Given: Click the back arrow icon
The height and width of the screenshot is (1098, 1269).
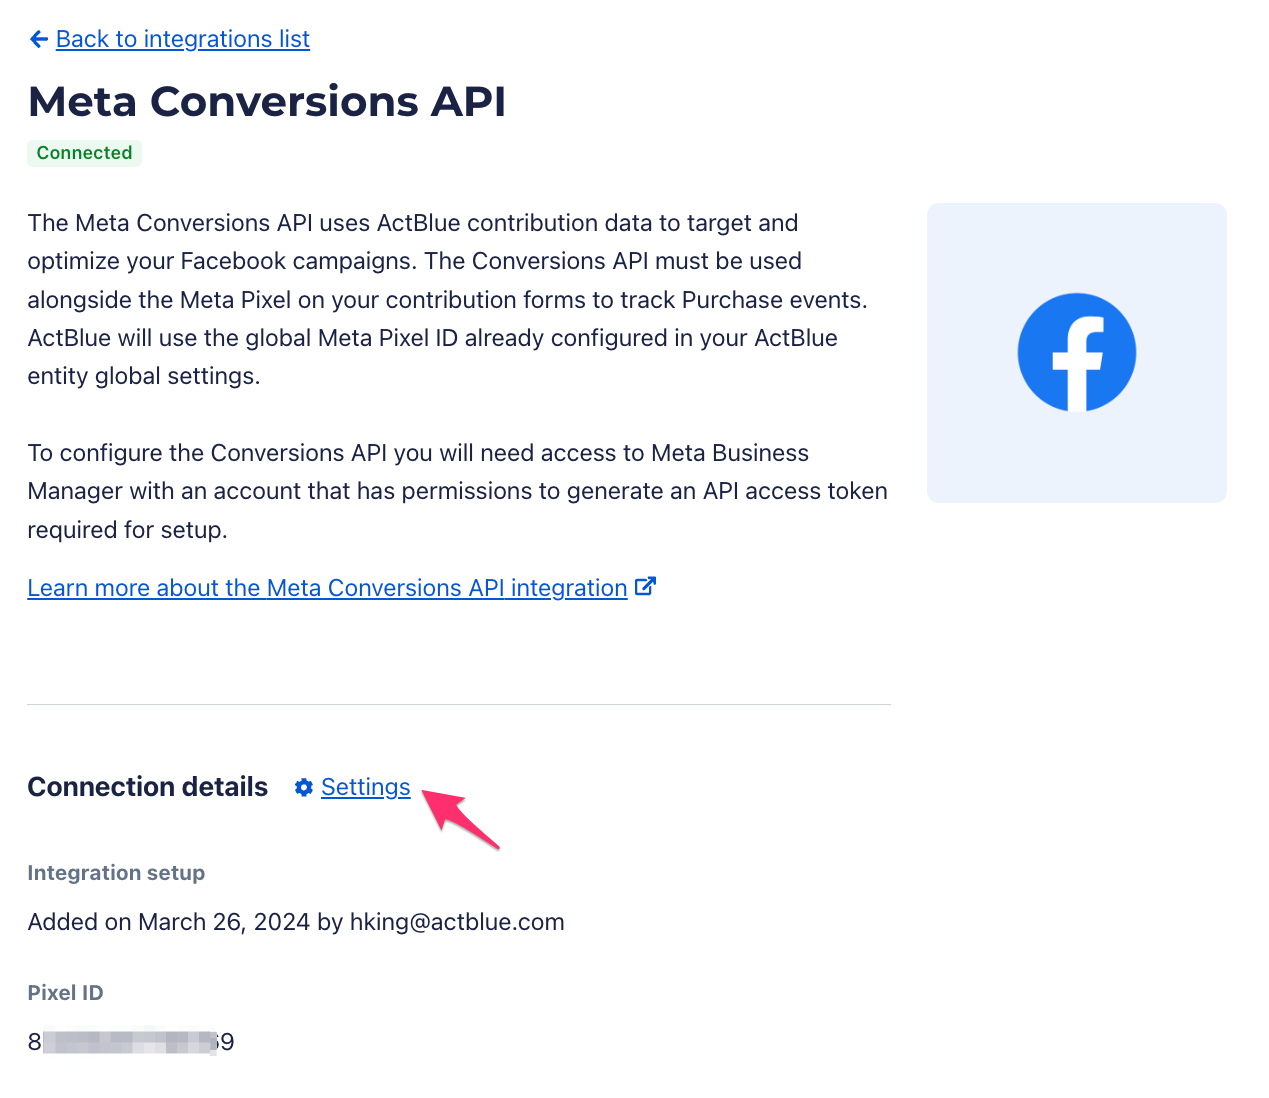Looking at the screenshot, I should pyautogui.click(x=39, y=39).
